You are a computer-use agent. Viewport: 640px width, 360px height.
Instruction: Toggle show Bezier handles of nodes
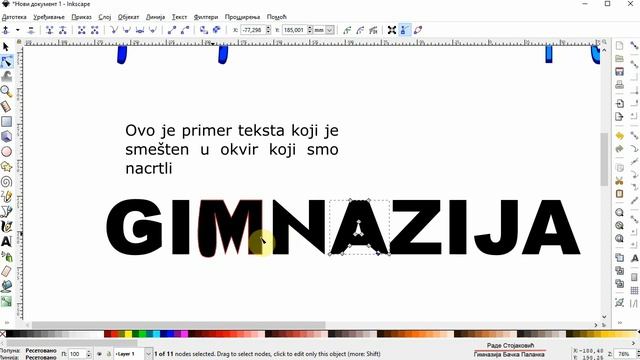(405, 30)
